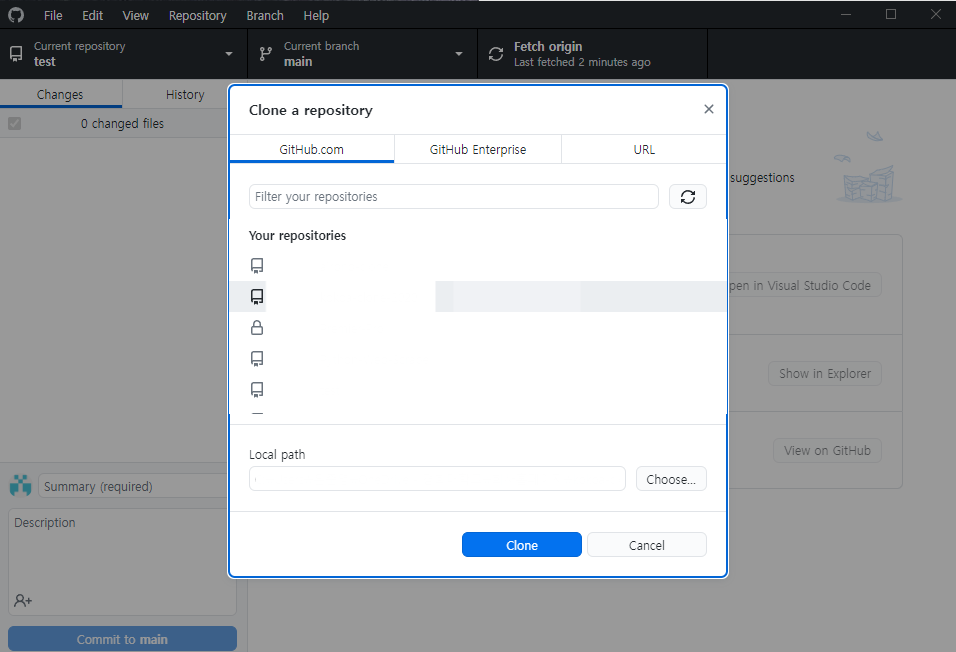Click the Choose... local path button
This screenshot has height=652, width=956.
click(671, 479)
